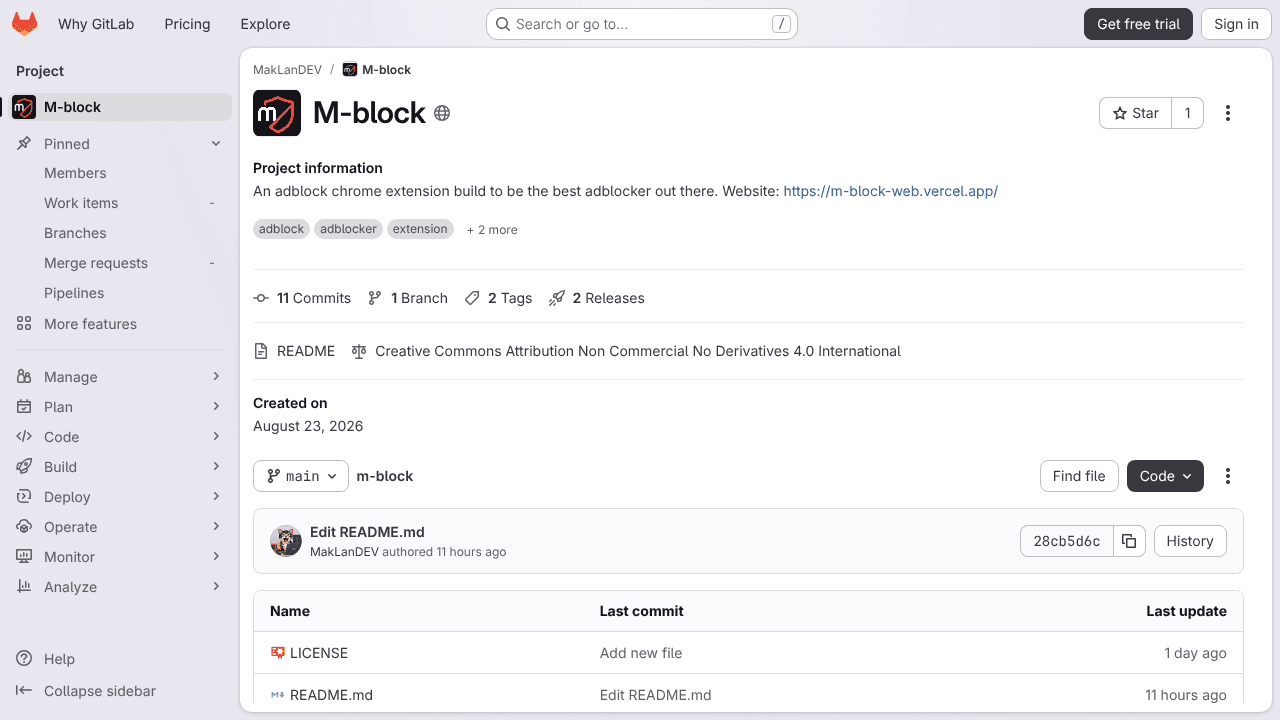Click the license scales icon

[x=359, y=351]
